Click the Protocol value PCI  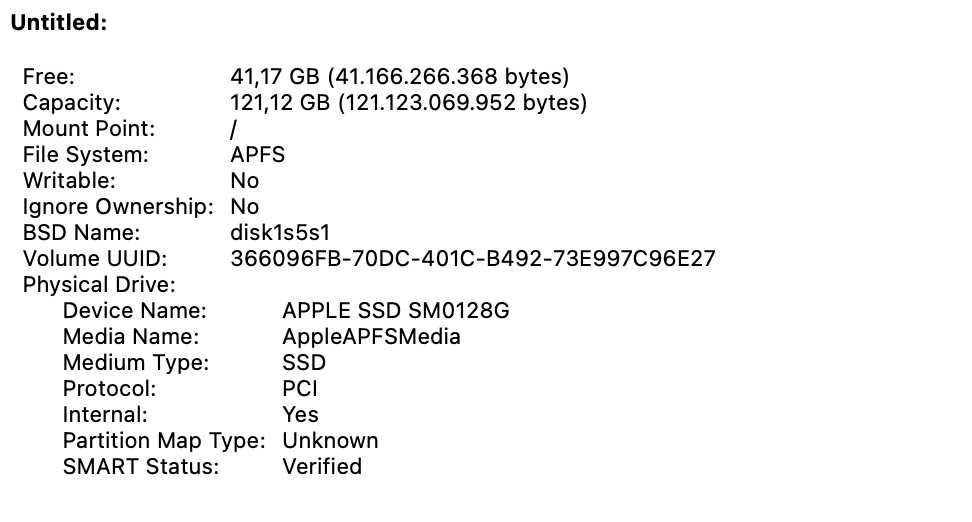pyautogui.click(x=300, y=388)
